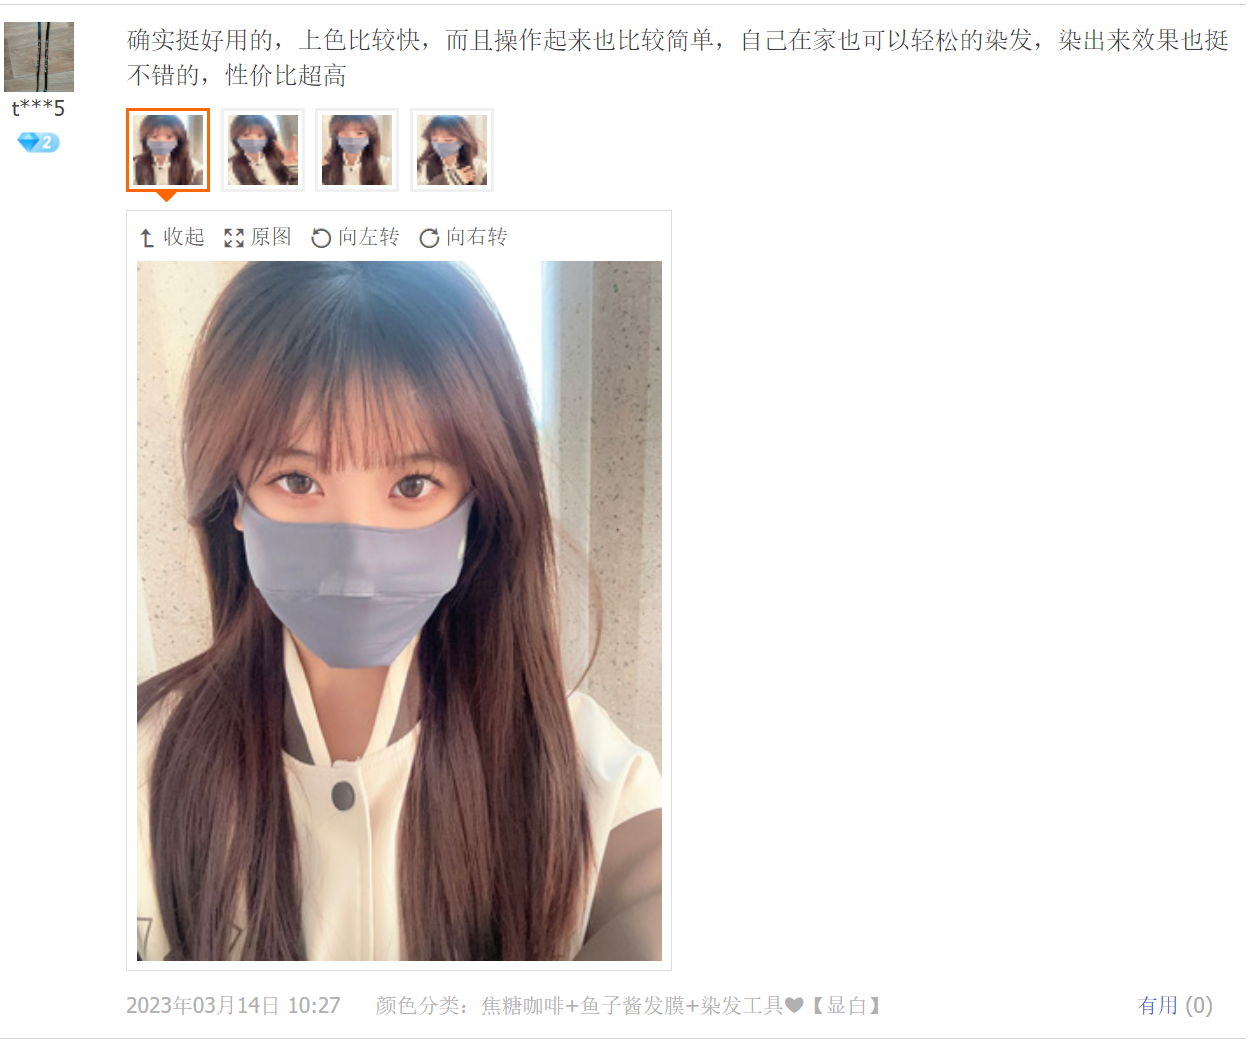Click the collapse arrow icon beside 收起
The width and height of the screenshot is (1252, 1040).
(x=147, y=238)
